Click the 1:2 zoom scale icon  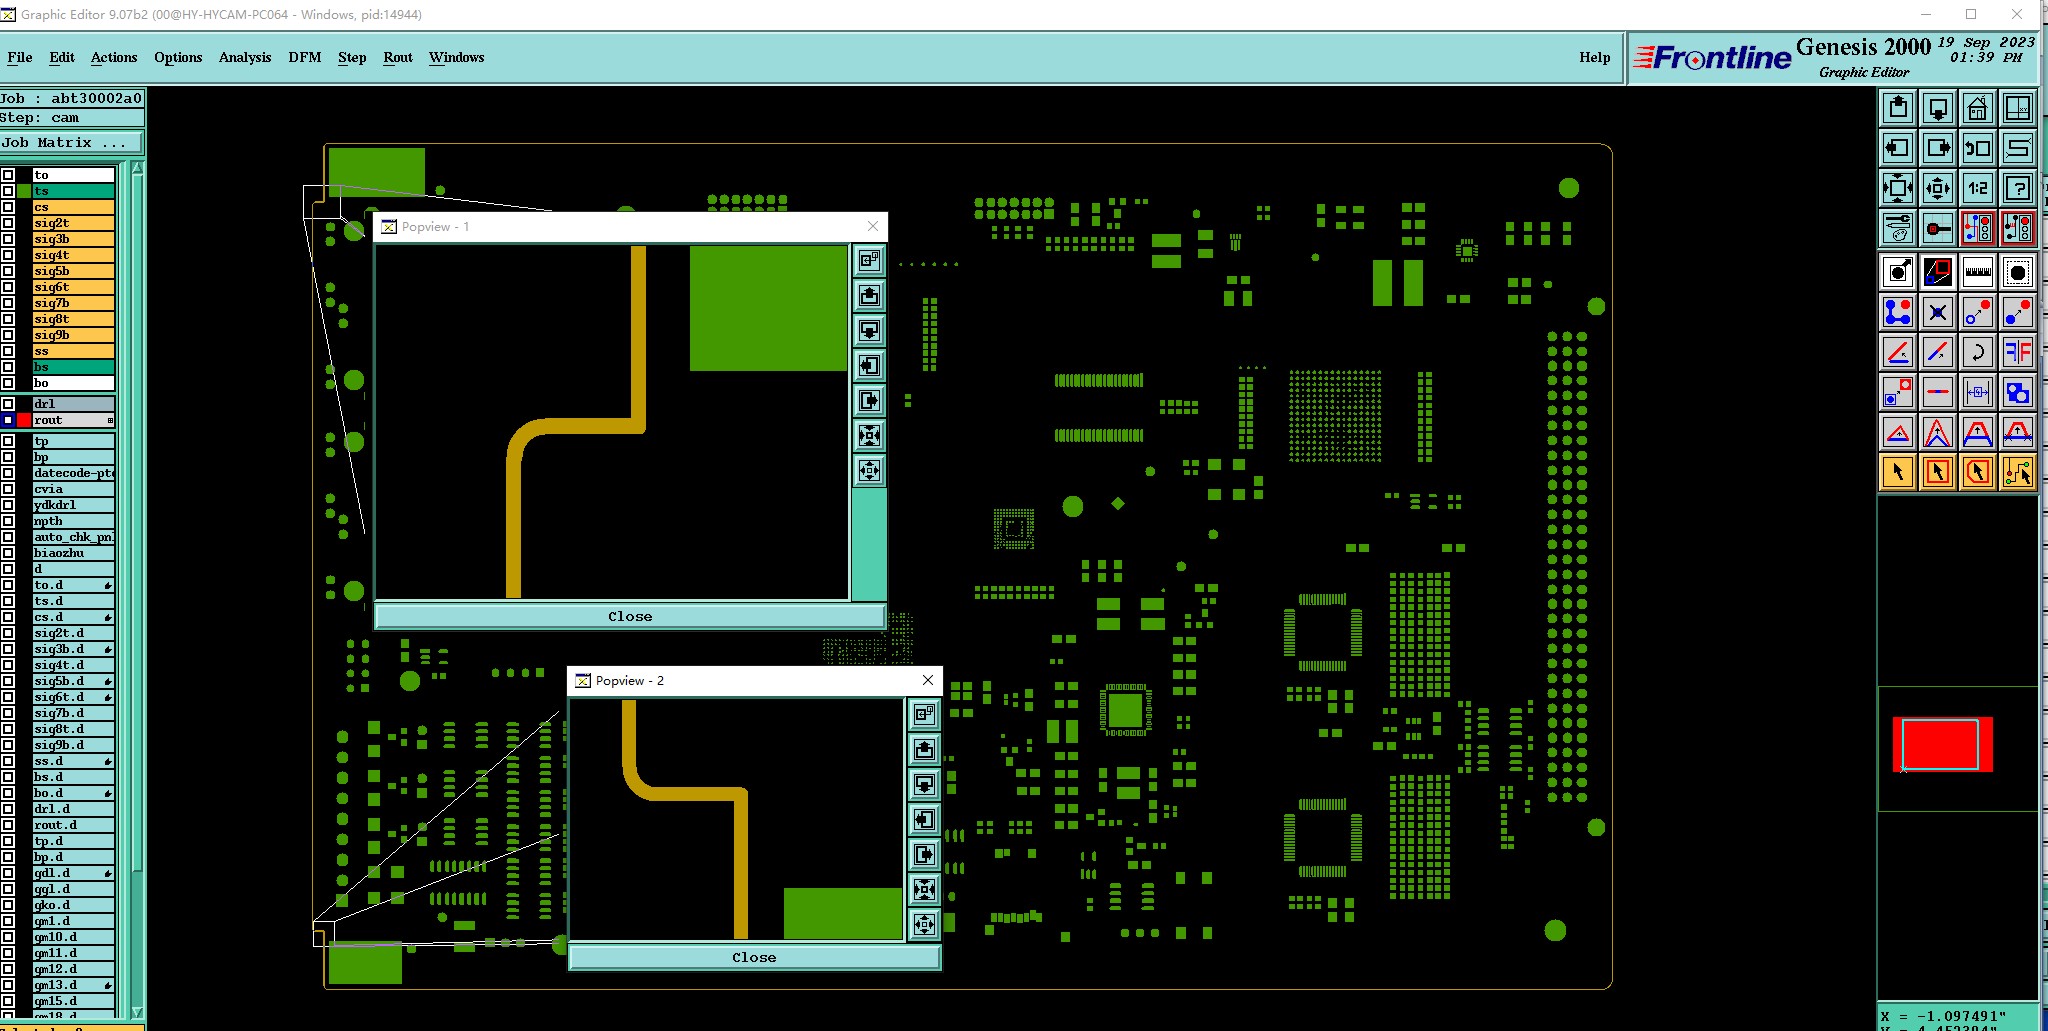[1978, 188]
